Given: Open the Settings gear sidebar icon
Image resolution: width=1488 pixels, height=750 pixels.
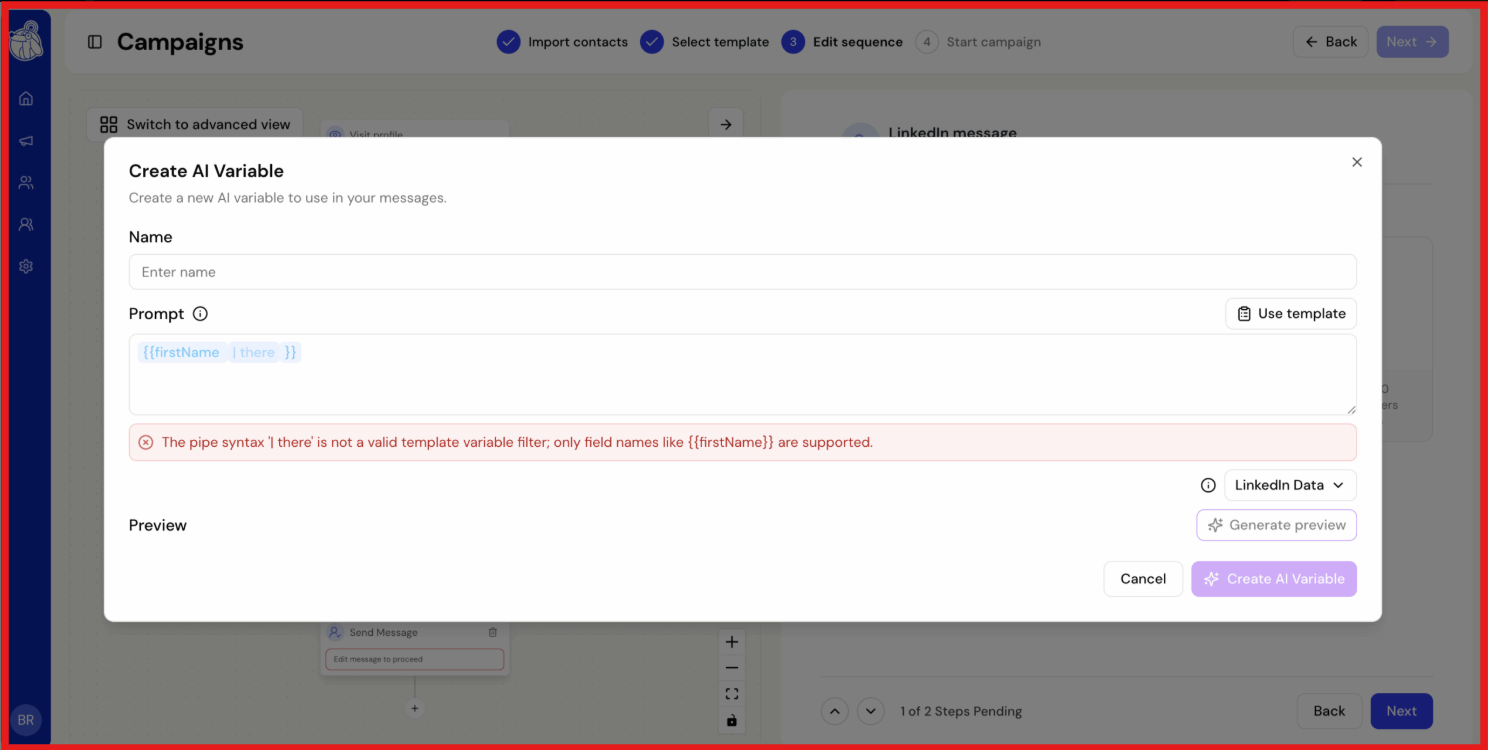Looking at the screenshot, I should coord(26,267).
